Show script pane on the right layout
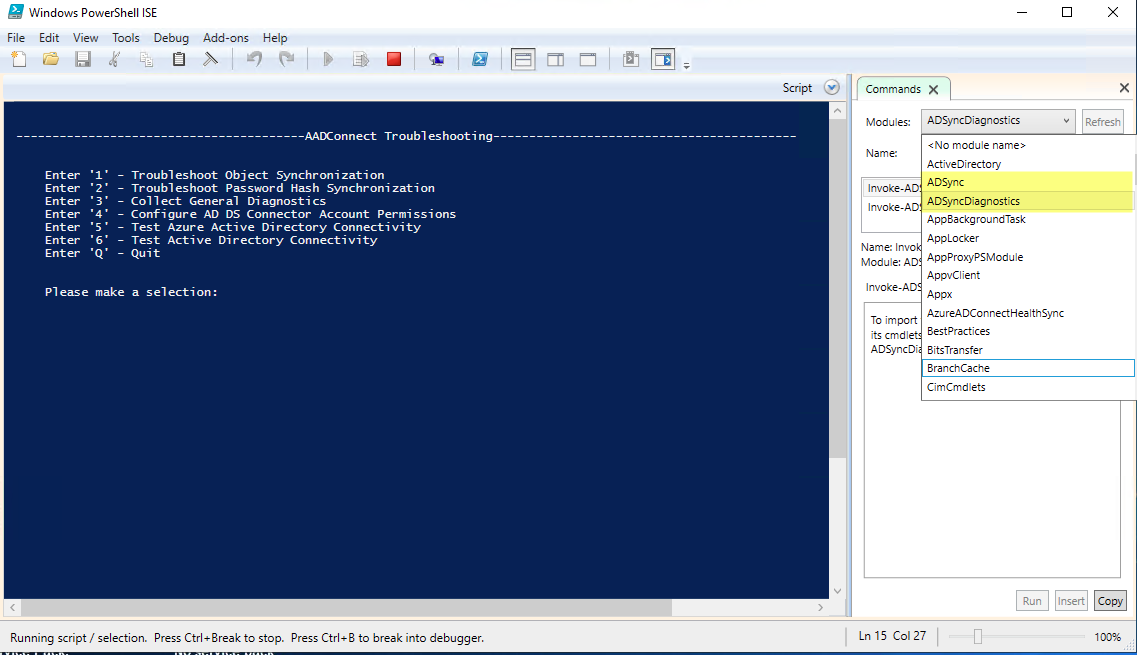1137x655 pixels. (x=555, y=59)
